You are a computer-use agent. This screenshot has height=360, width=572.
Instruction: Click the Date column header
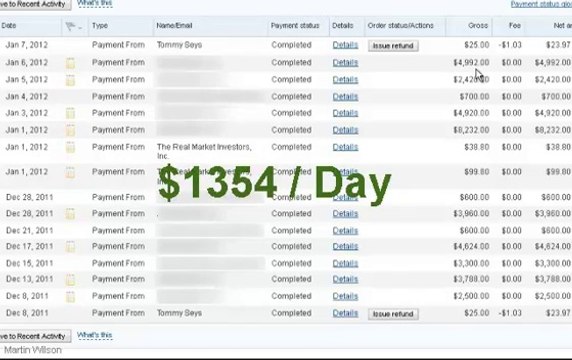[9, 26]
